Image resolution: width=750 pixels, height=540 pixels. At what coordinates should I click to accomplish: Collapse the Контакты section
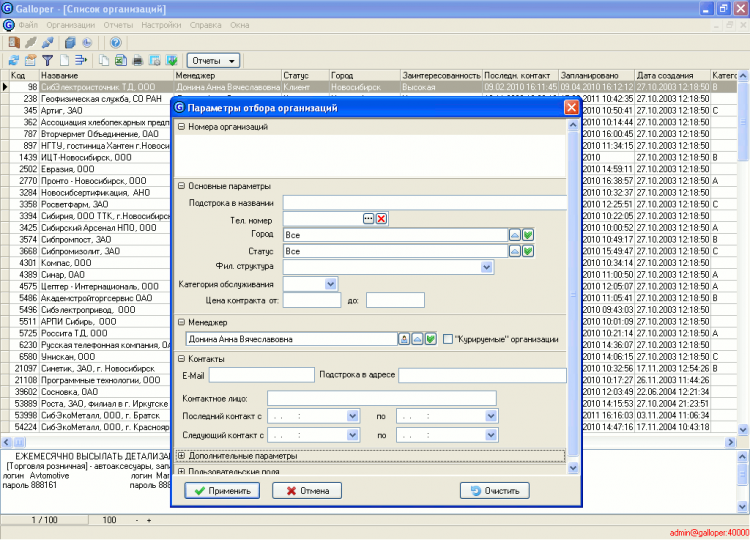click(181, 358)
